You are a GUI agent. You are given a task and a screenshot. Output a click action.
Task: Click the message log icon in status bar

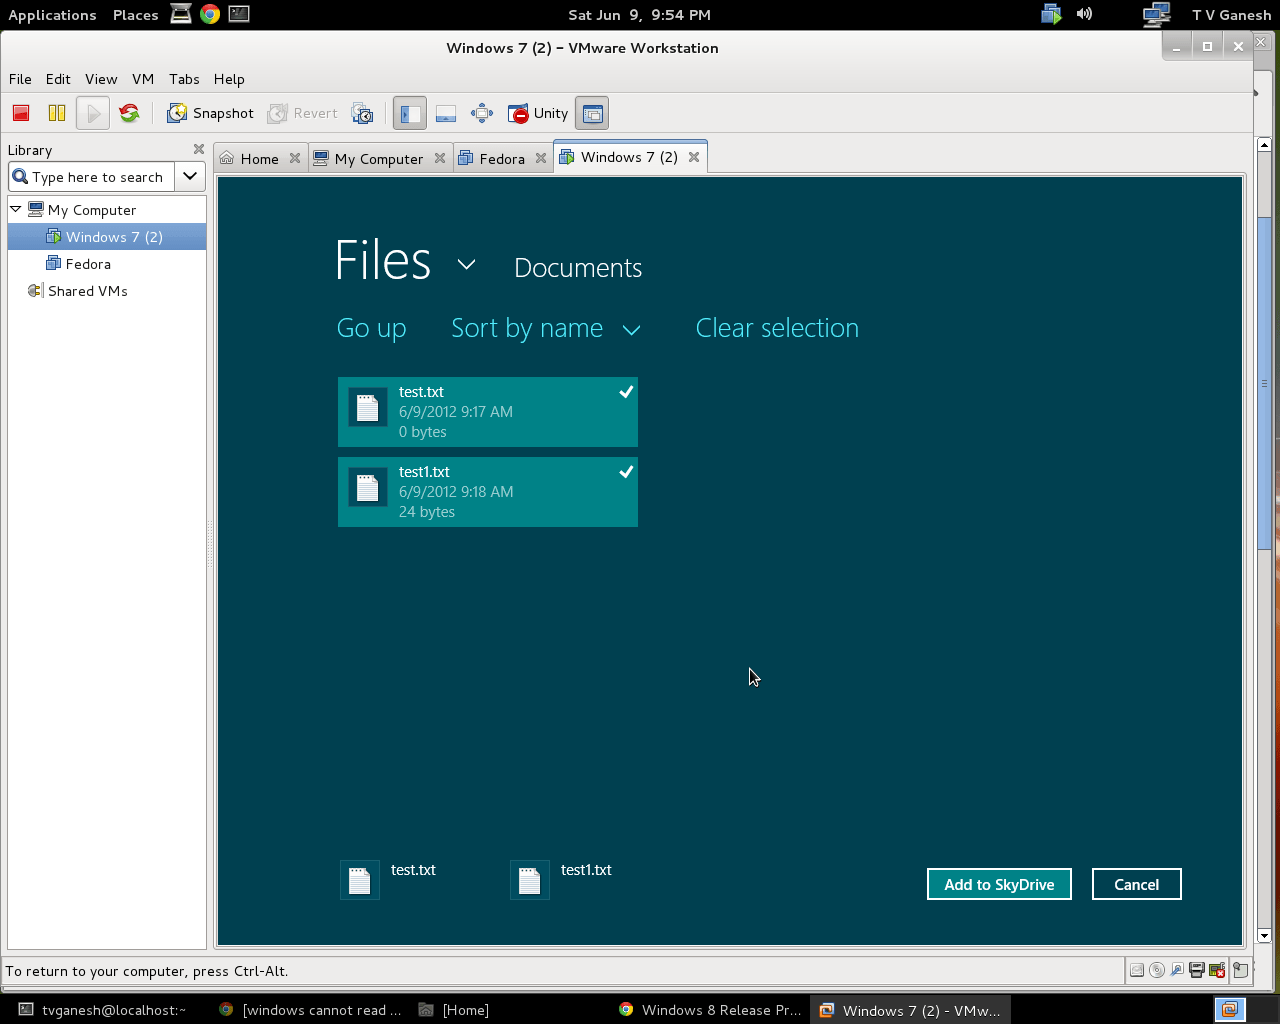point(1240,970)
